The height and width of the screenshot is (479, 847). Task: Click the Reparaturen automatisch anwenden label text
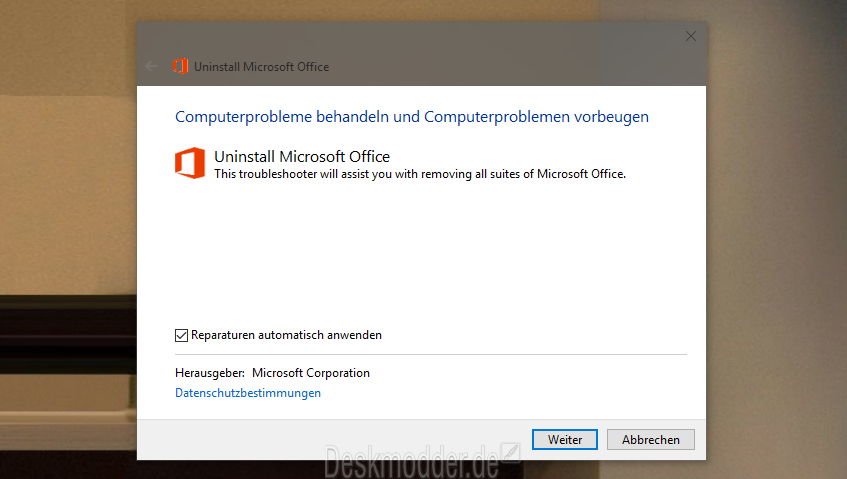point(286,335)
